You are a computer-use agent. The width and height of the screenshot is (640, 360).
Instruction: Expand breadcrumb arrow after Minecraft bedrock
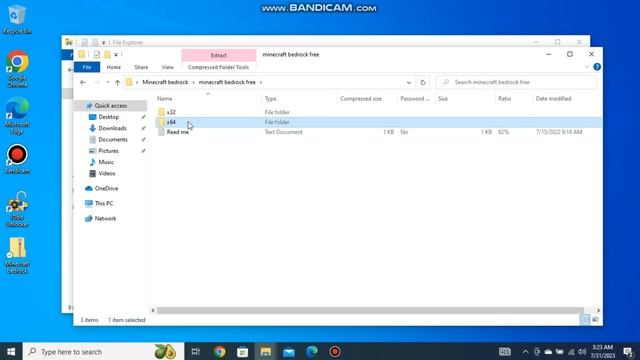point(193,82)
